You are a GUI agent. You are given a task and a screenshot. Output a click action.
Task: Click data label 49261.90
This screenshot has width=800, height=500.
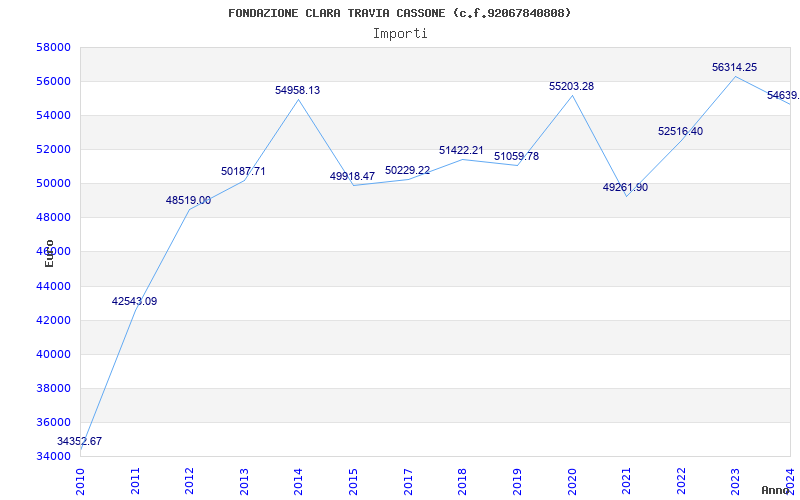(626, 187)
